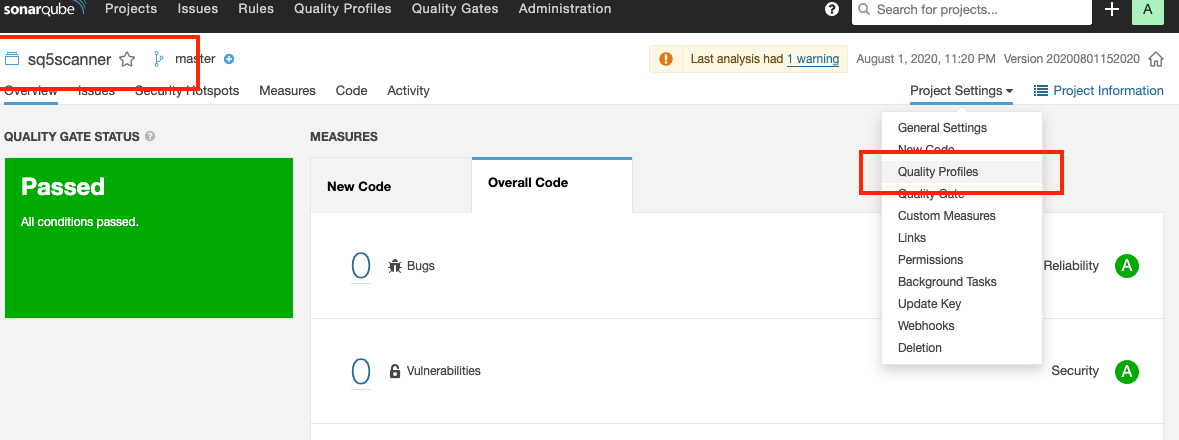This screenshot has height=440, width=1179.
Task: Select Quality Profiles from settings menu
Action: [x=938, y=172]
